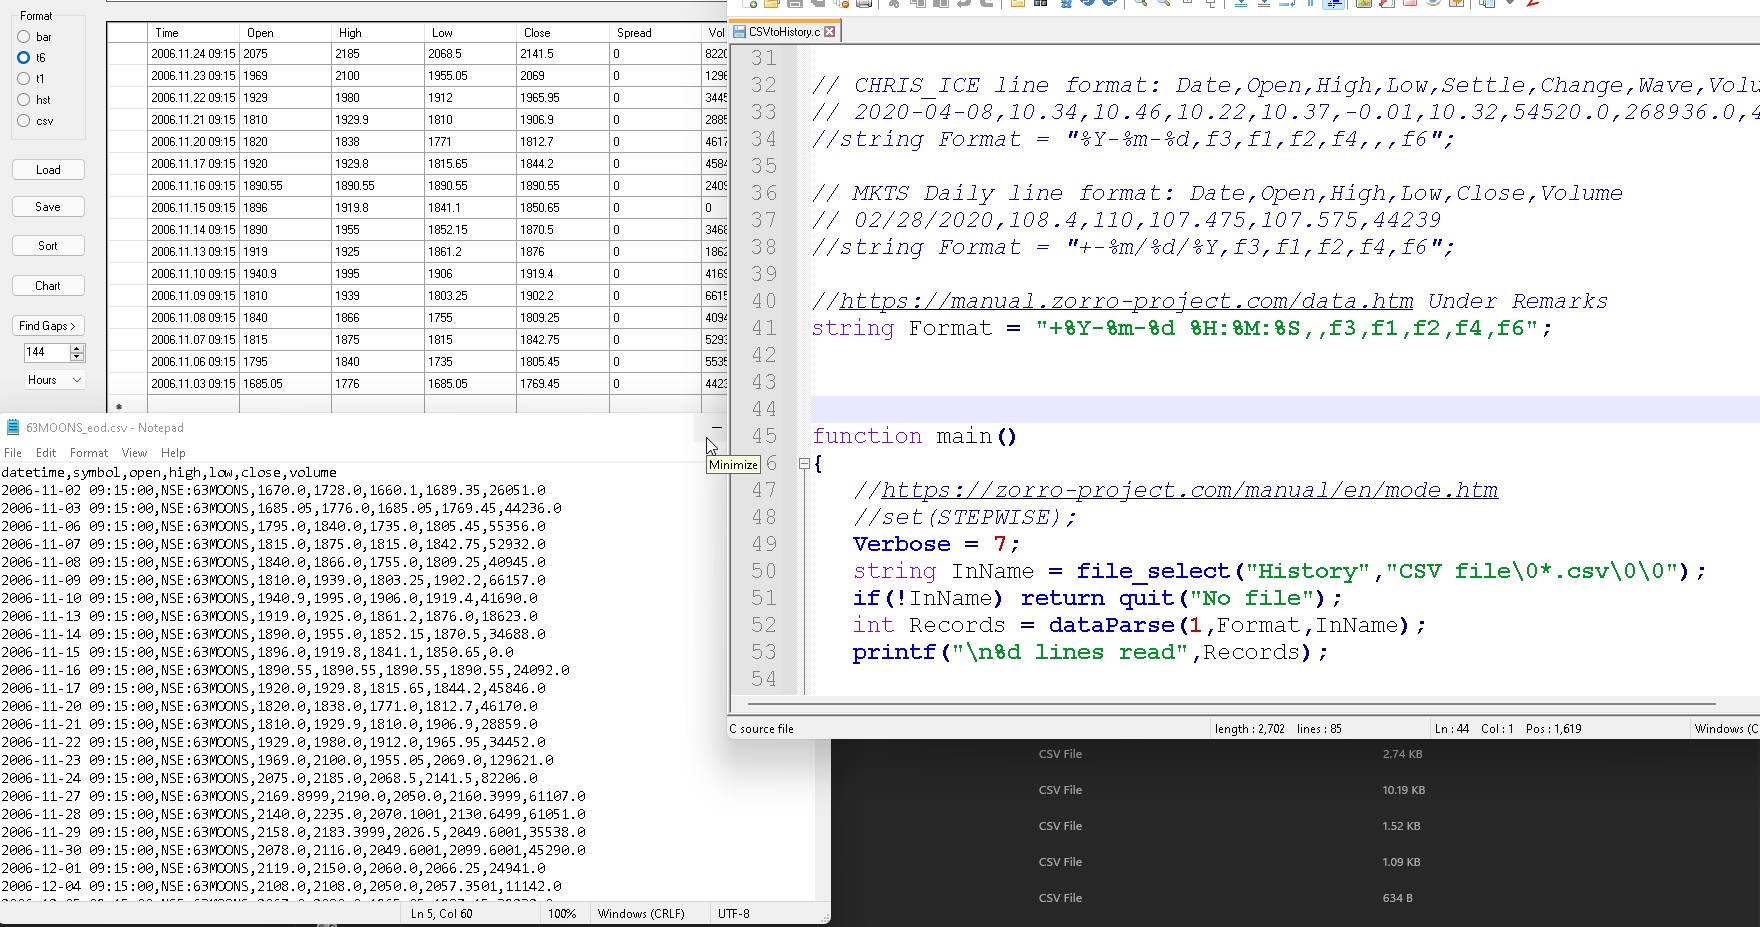Screen dimensions: 1760x927
Task: Open the Hours dropdown
Action: pyautogui.click(x=54, y=380)
